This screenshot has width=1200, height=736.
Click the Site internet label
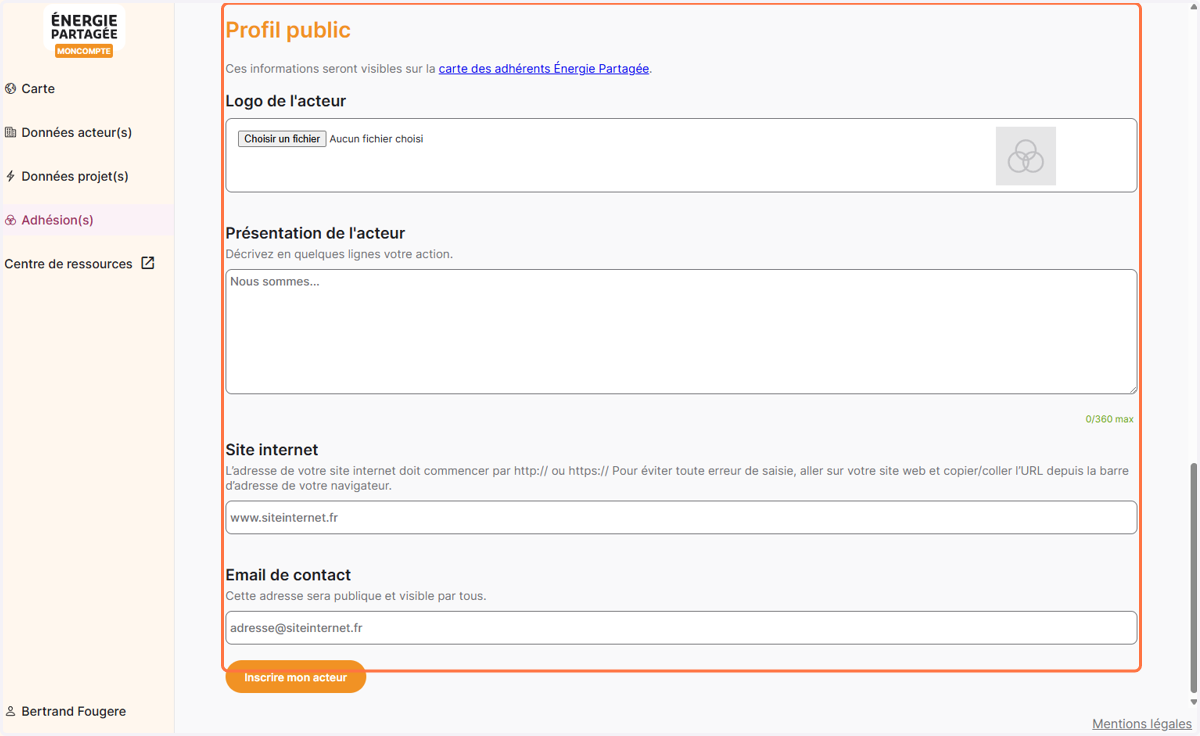[272, 450]
